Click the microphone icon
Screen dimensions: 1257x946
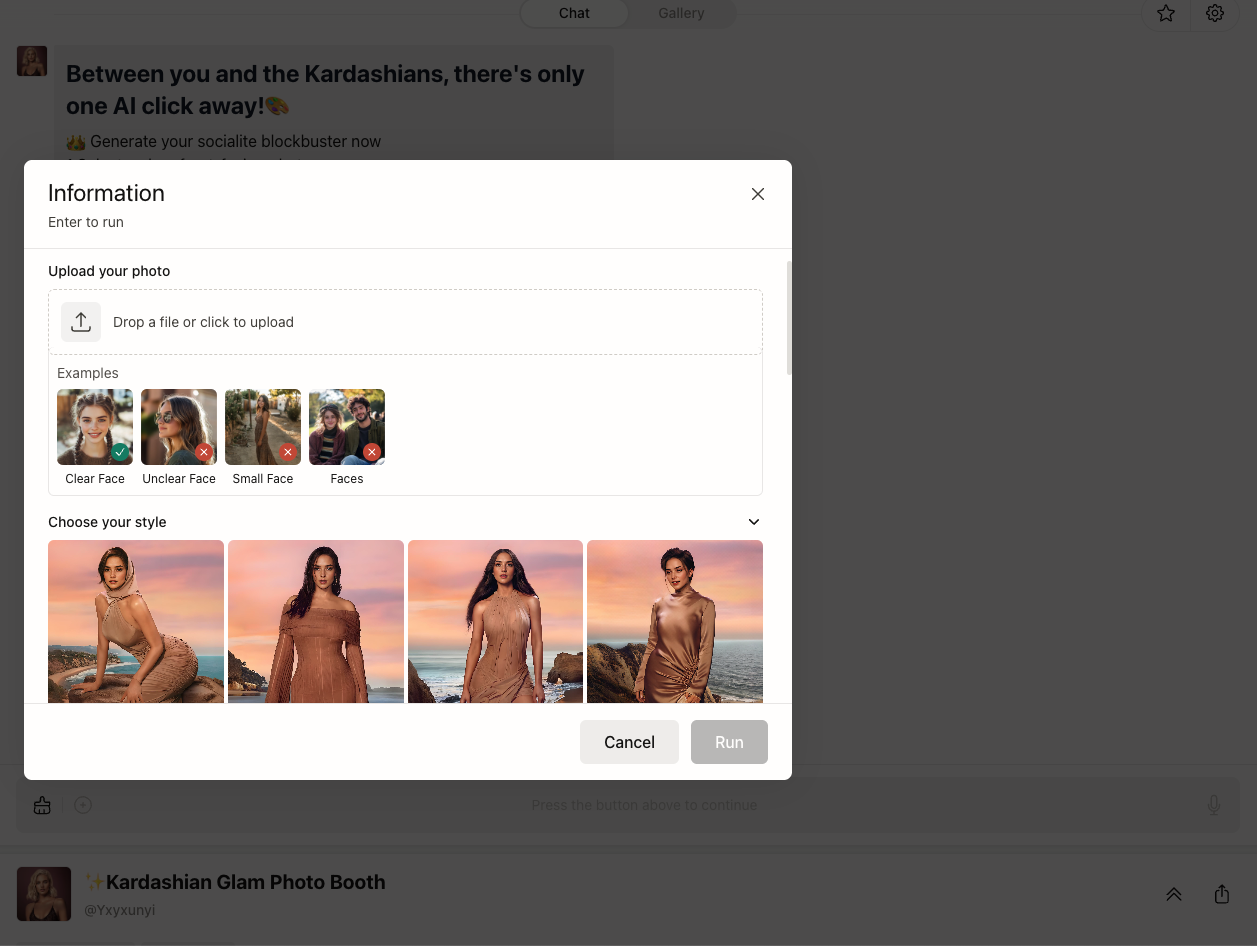pos(1214,805)
